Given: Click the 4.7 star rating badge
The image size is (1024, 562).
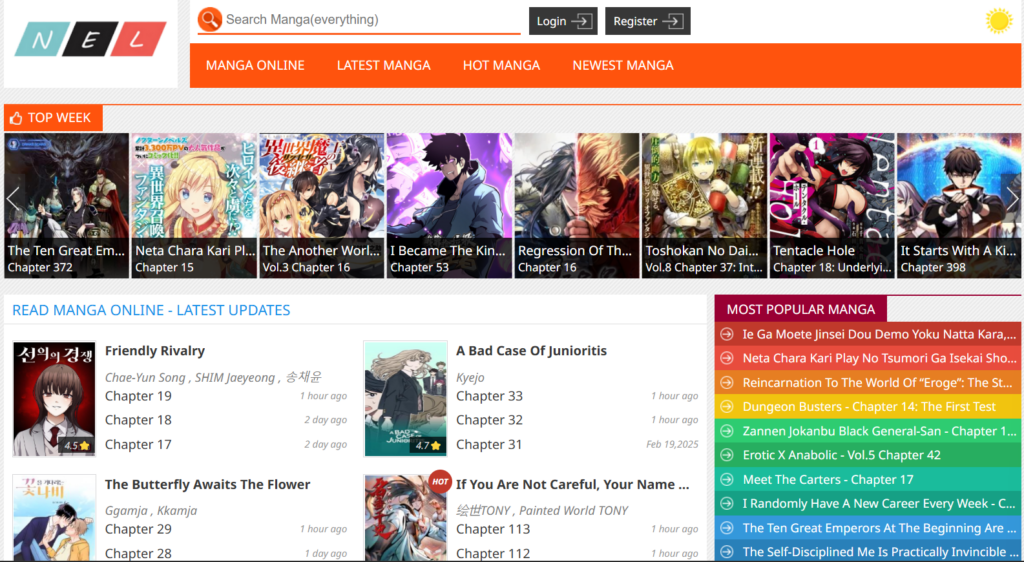Looking at the screenshot, I should (x=428, y=446).
